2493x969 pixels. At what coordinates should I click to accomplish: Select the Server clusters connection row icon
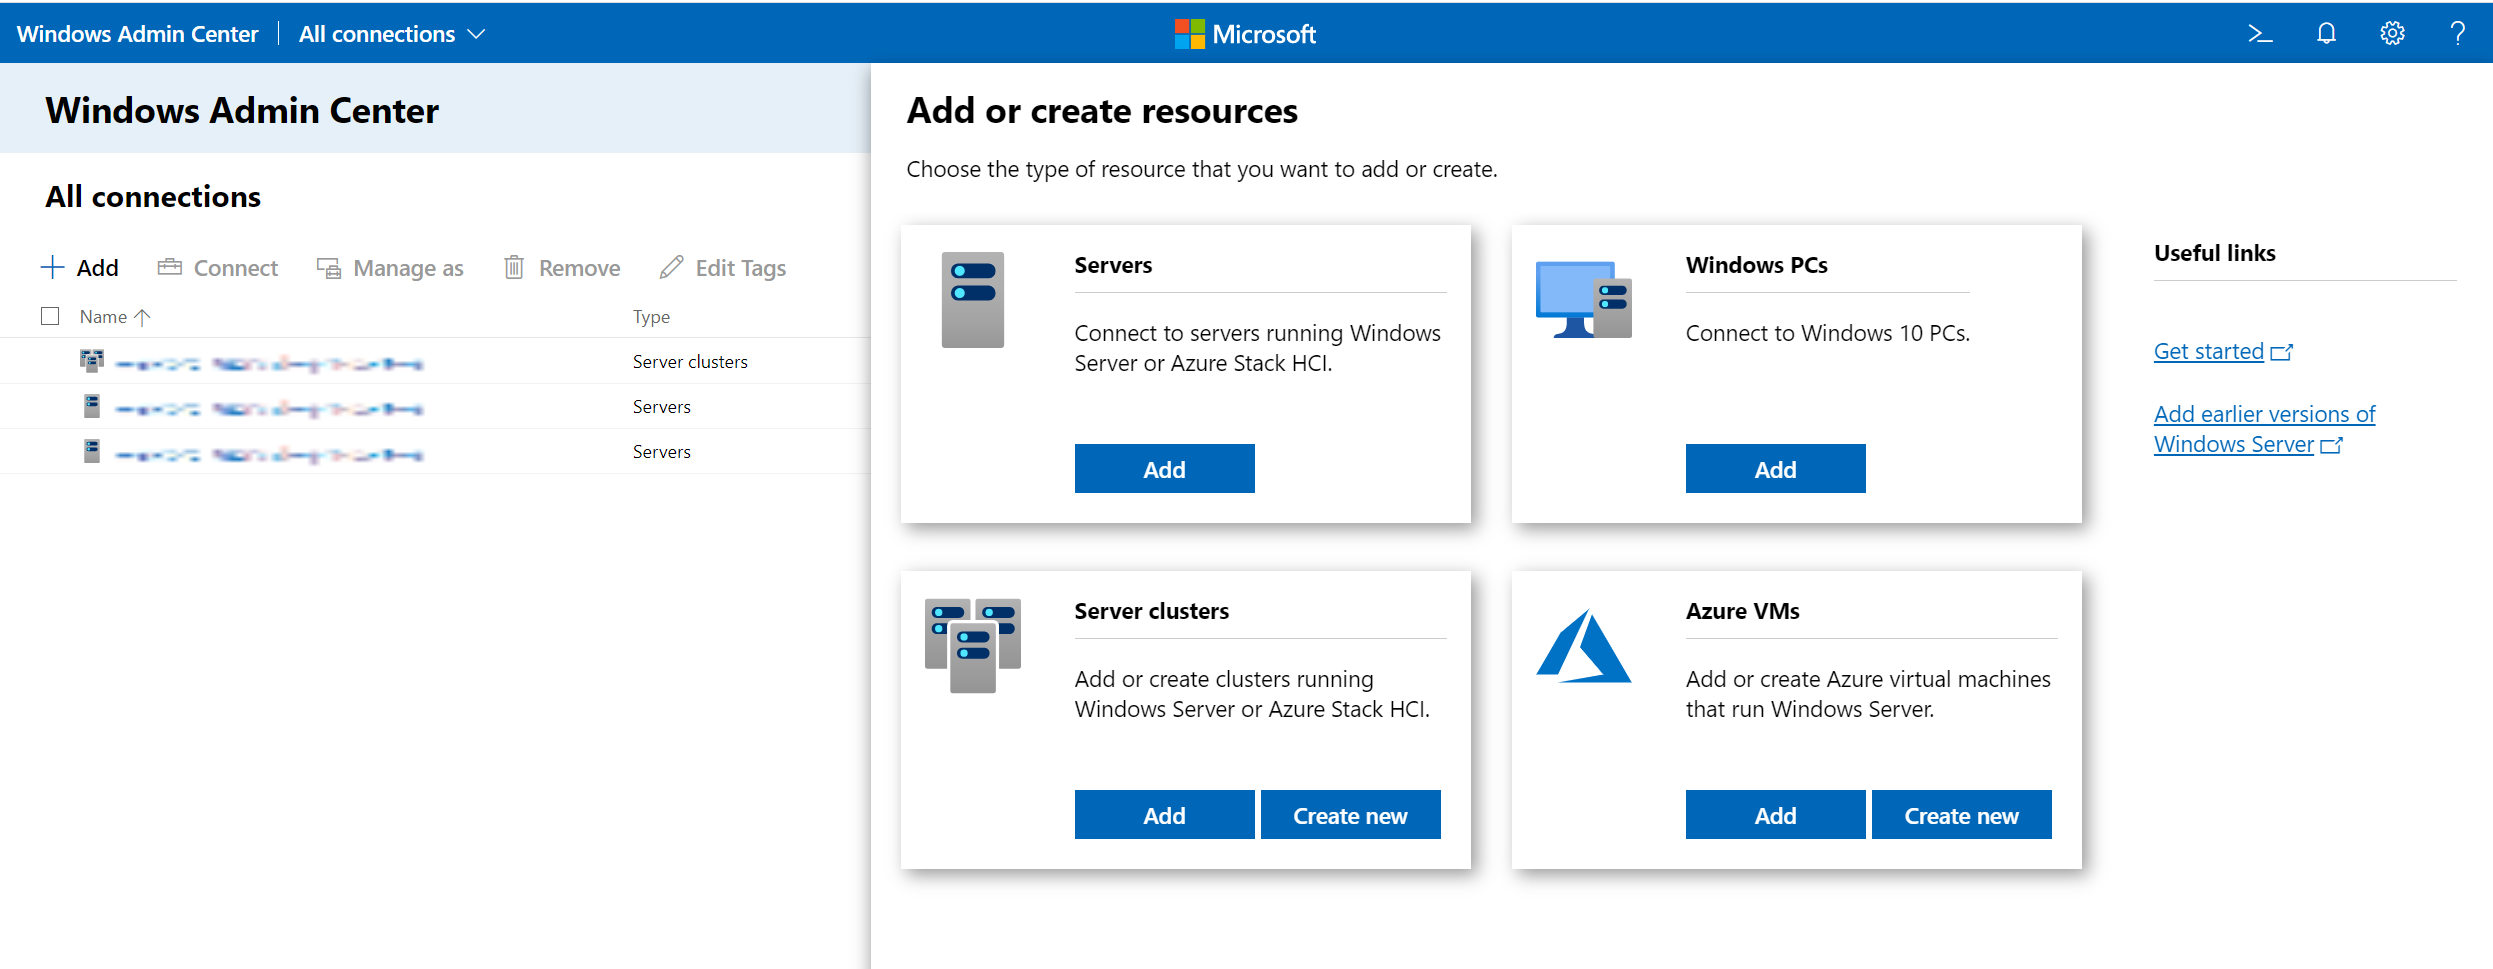click(92, 360)
